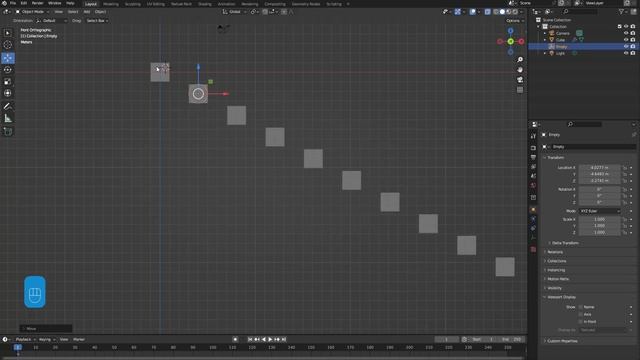The height and width of the screenshot is (360, 640).
Task: Toggle X-ray display in viewport header
Action: (x=487, y=12)
